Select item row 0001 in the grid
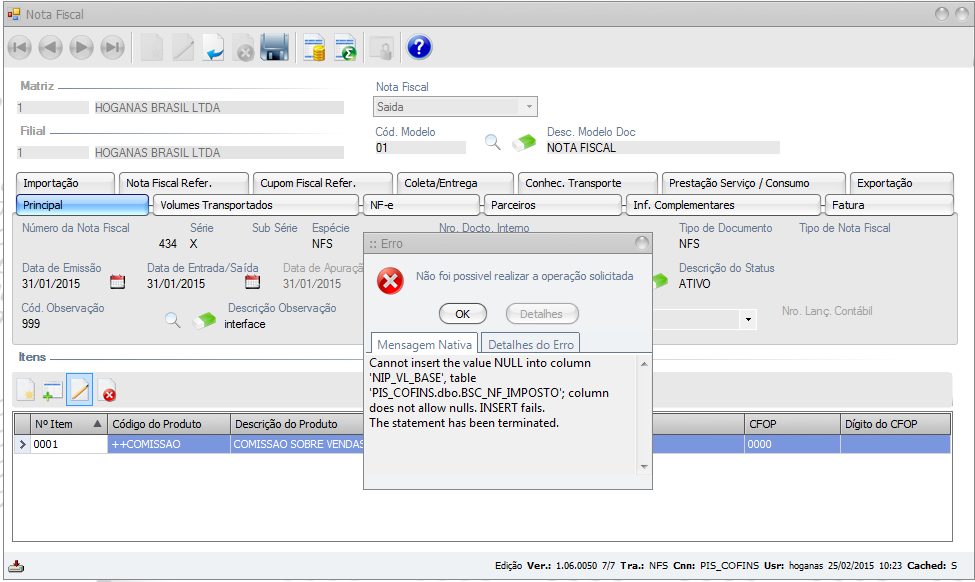 pos(68,444)
